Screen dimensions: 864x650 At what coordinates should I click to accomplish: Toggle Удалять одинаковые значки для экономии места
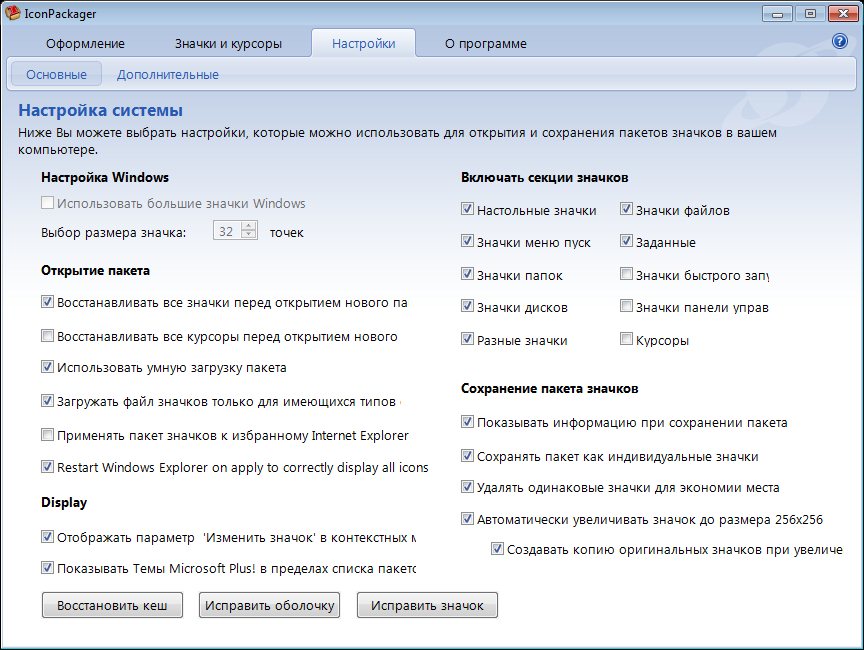(x=468, y=487)
